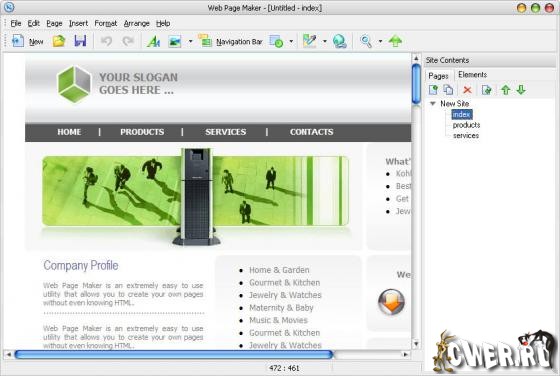Delete the page with the red X
Screen dimensions: 560x376
click(467, 90)
